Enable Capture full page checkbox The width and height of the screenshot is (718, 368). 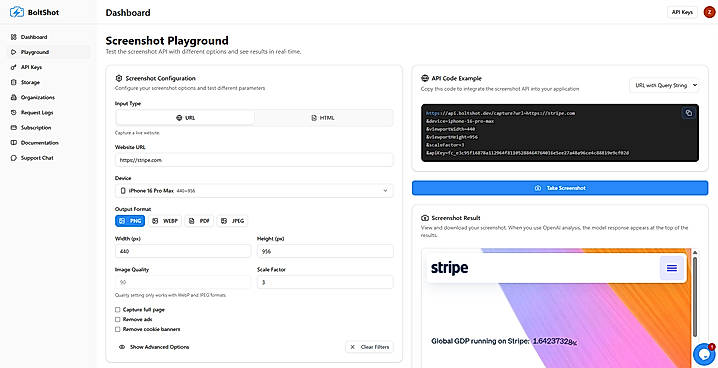(118, 310)
